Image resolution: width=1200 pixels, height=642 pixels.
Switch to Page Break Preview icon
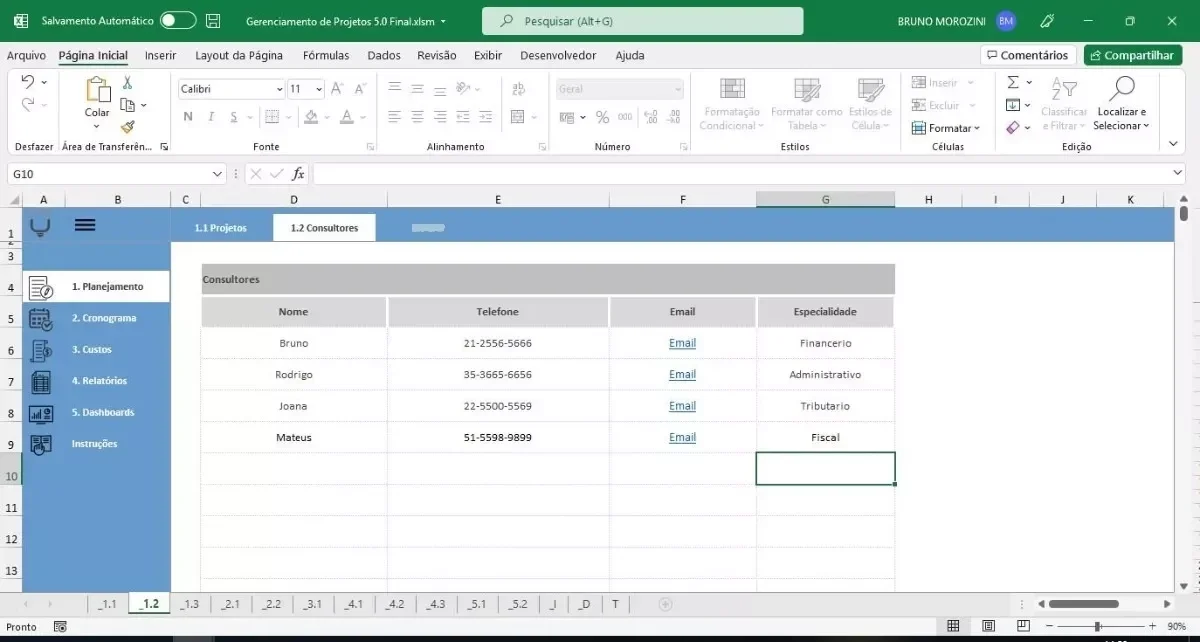(1023, 626)
